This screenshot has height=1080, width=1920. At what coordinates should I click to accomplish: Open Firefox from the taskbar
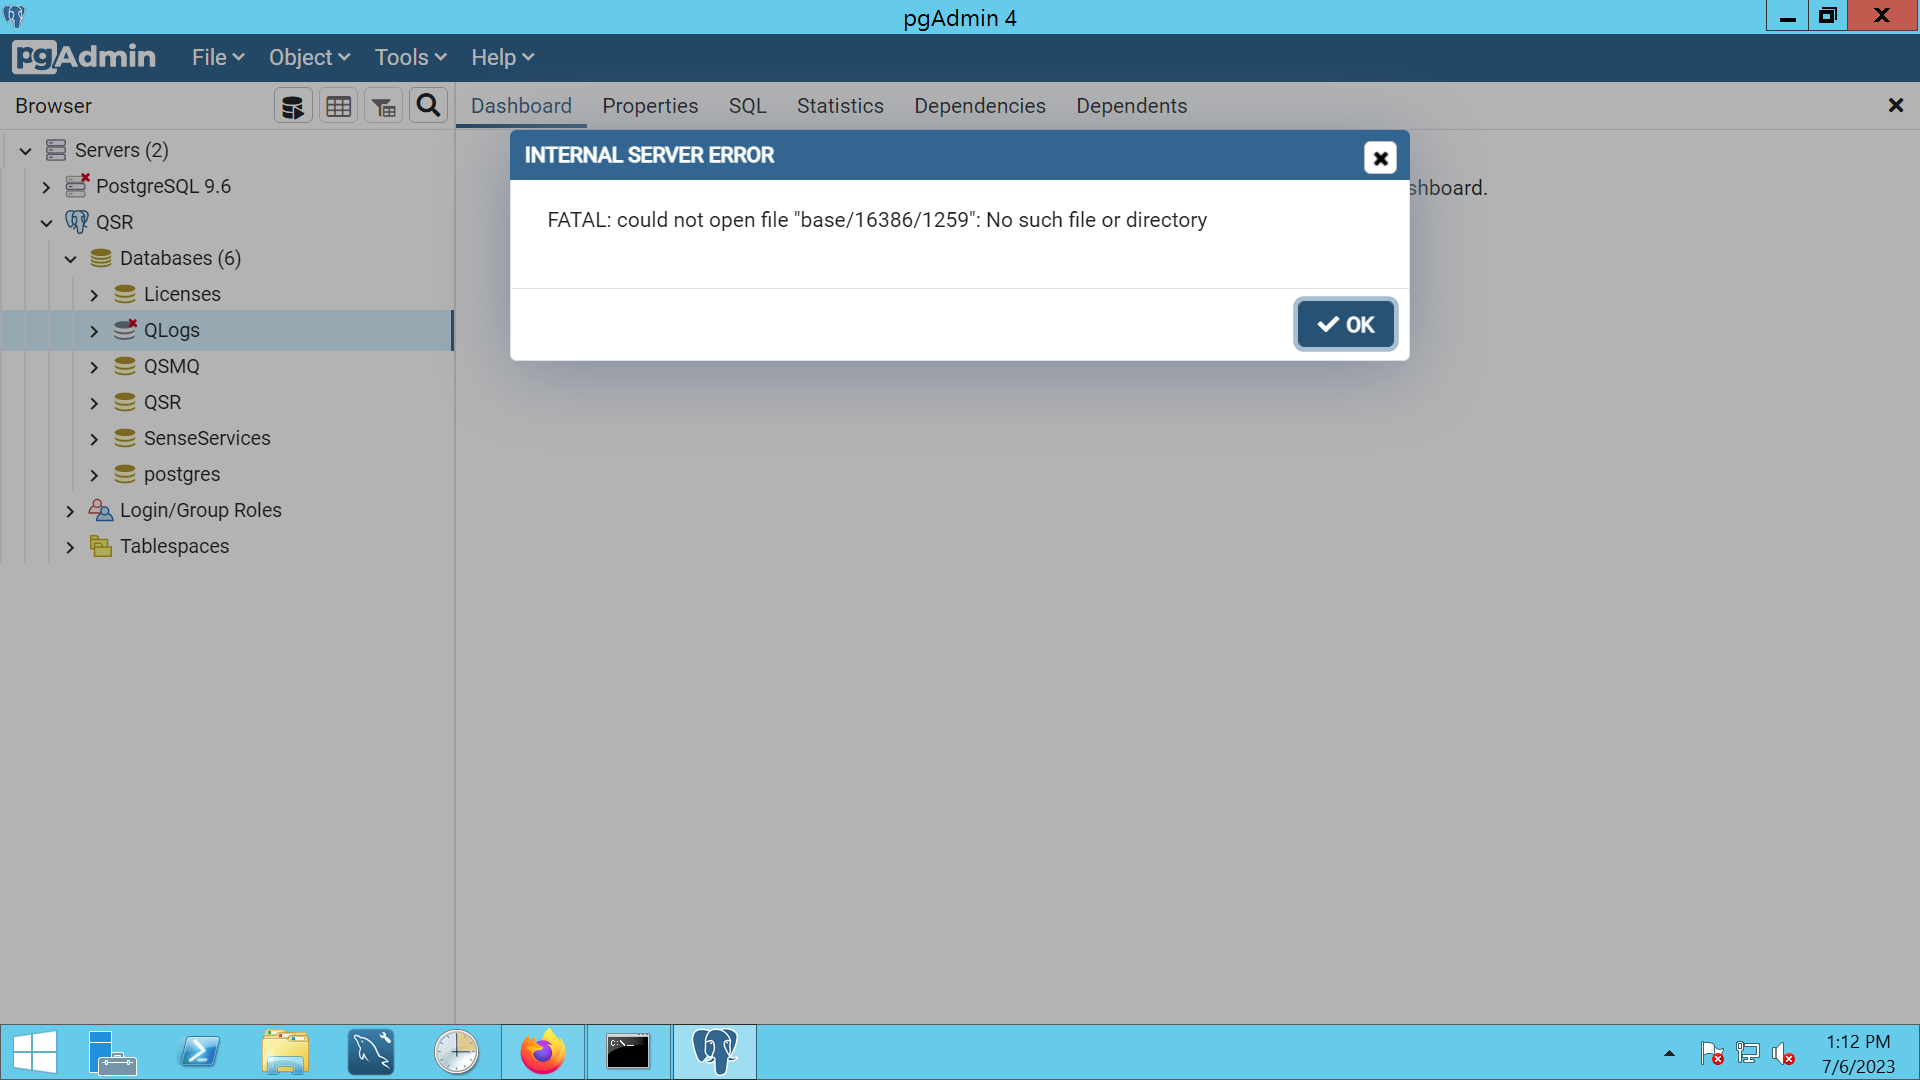tap(542, 1052)
